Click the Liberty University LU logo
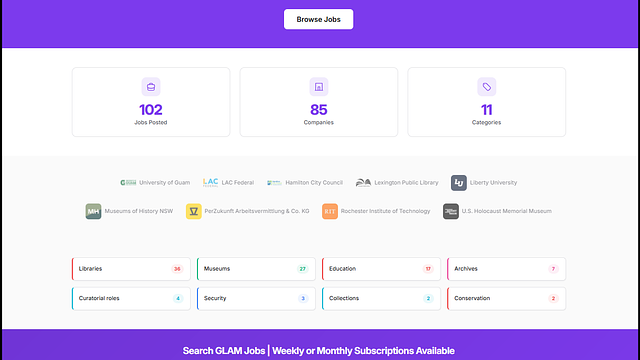This screenshot has width=640, height=360. 459,182
